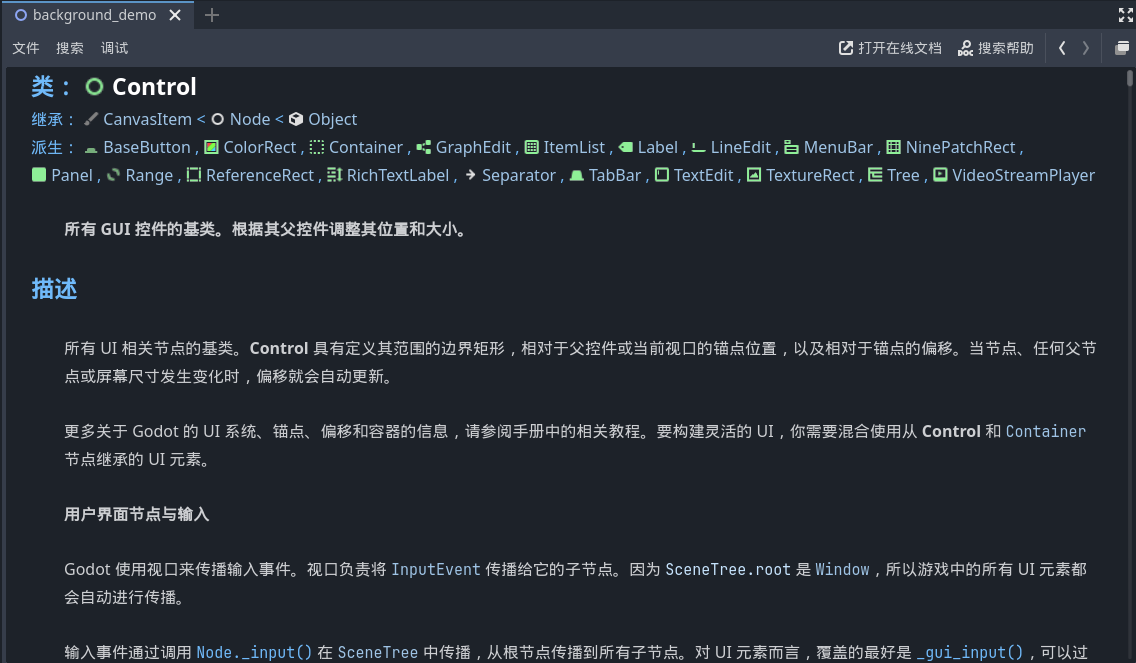1136x663 pixels.
Task: Open LineEdit derived class link
Action: [x=740, y=147]
